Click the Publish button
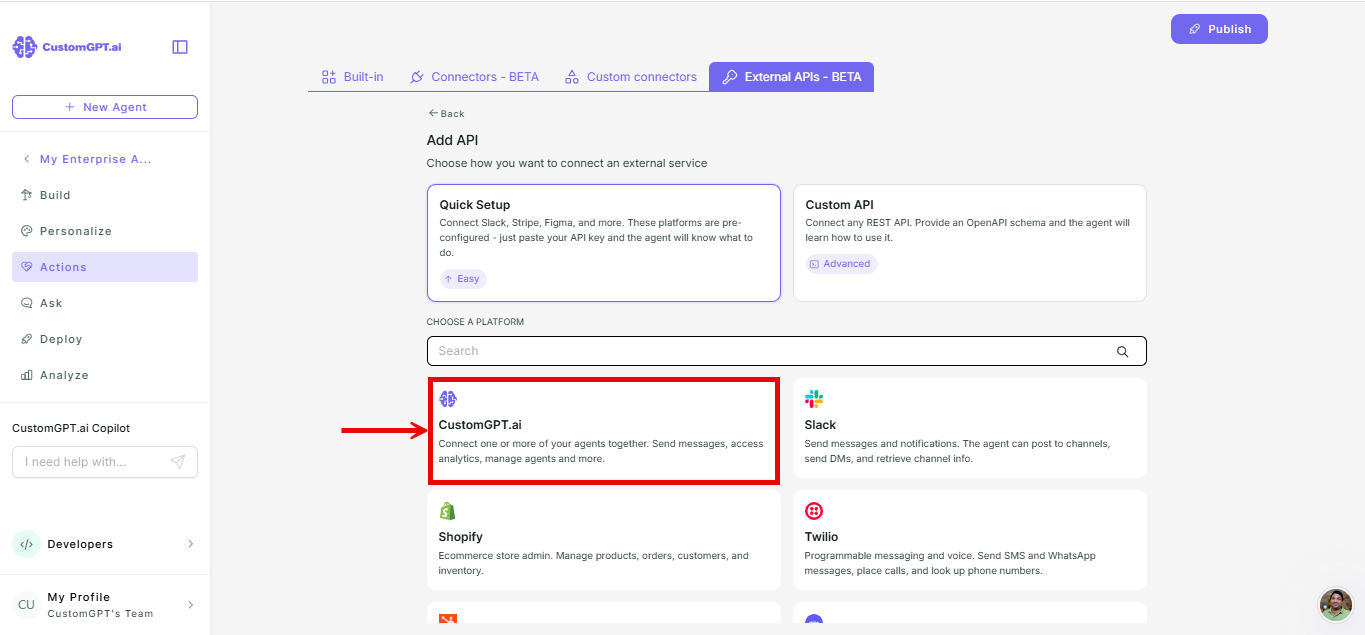 click(1219, 29)
